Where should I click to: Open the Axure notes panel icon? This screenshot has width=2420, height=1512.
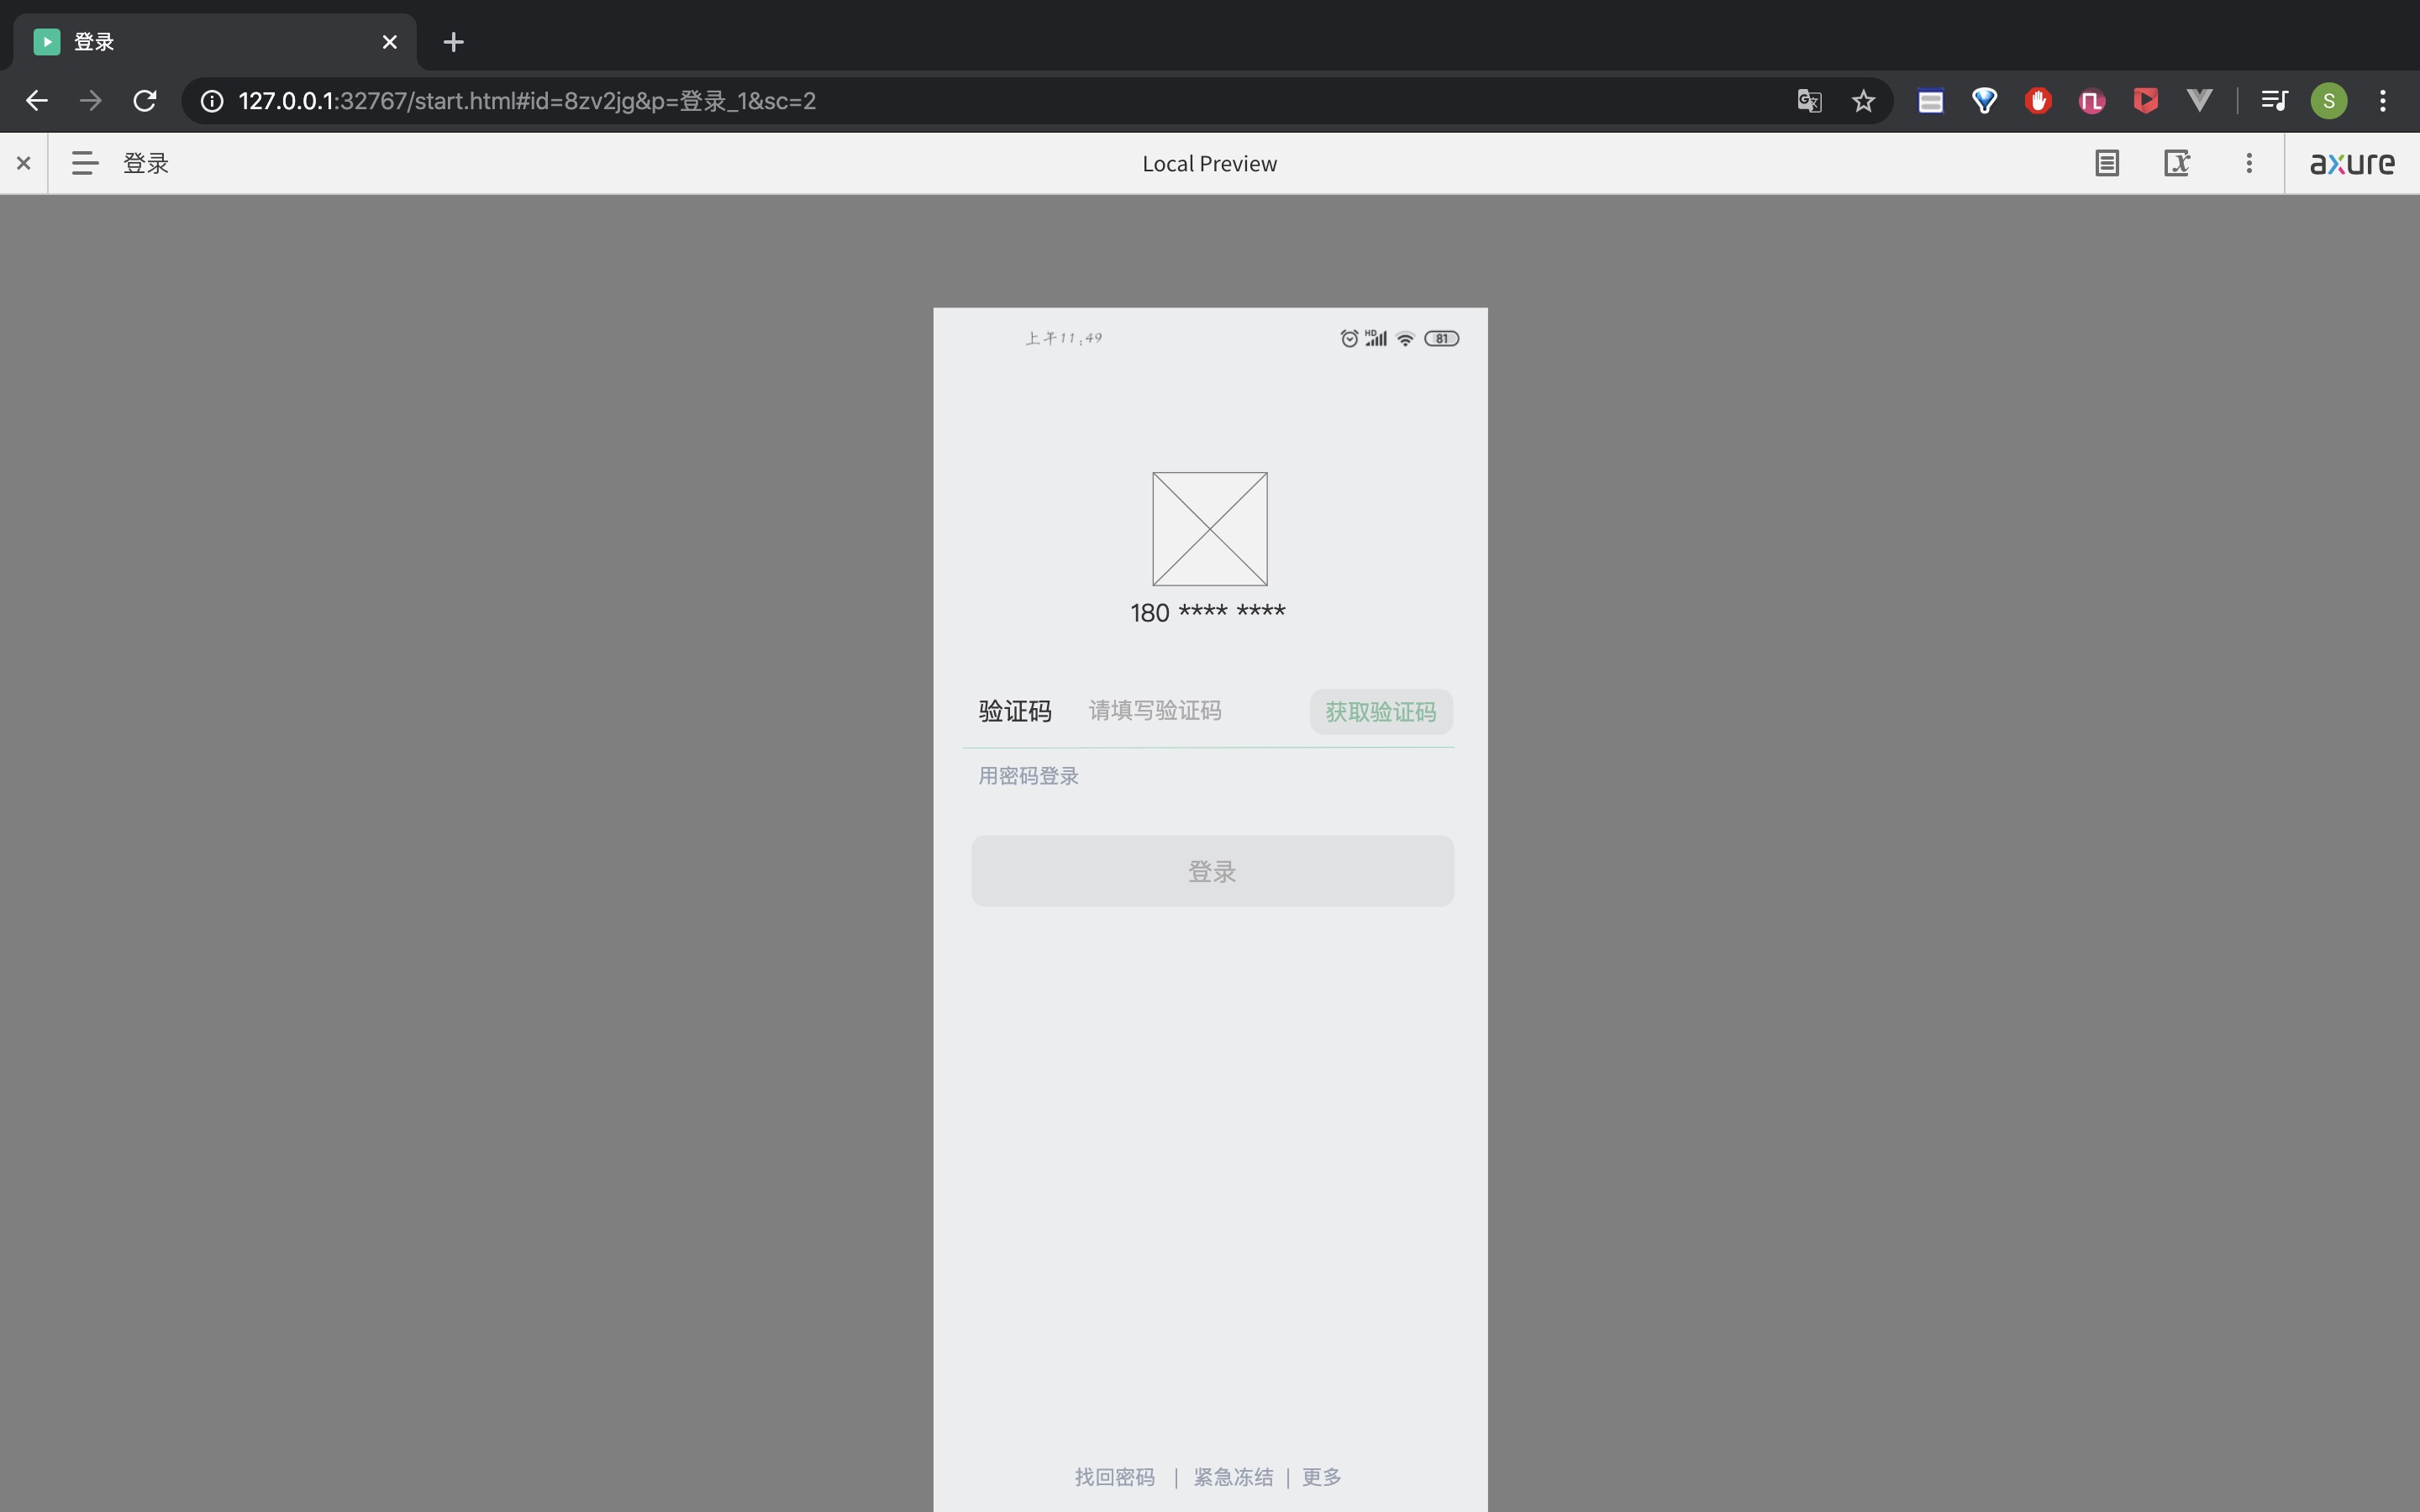[2107, 163]
